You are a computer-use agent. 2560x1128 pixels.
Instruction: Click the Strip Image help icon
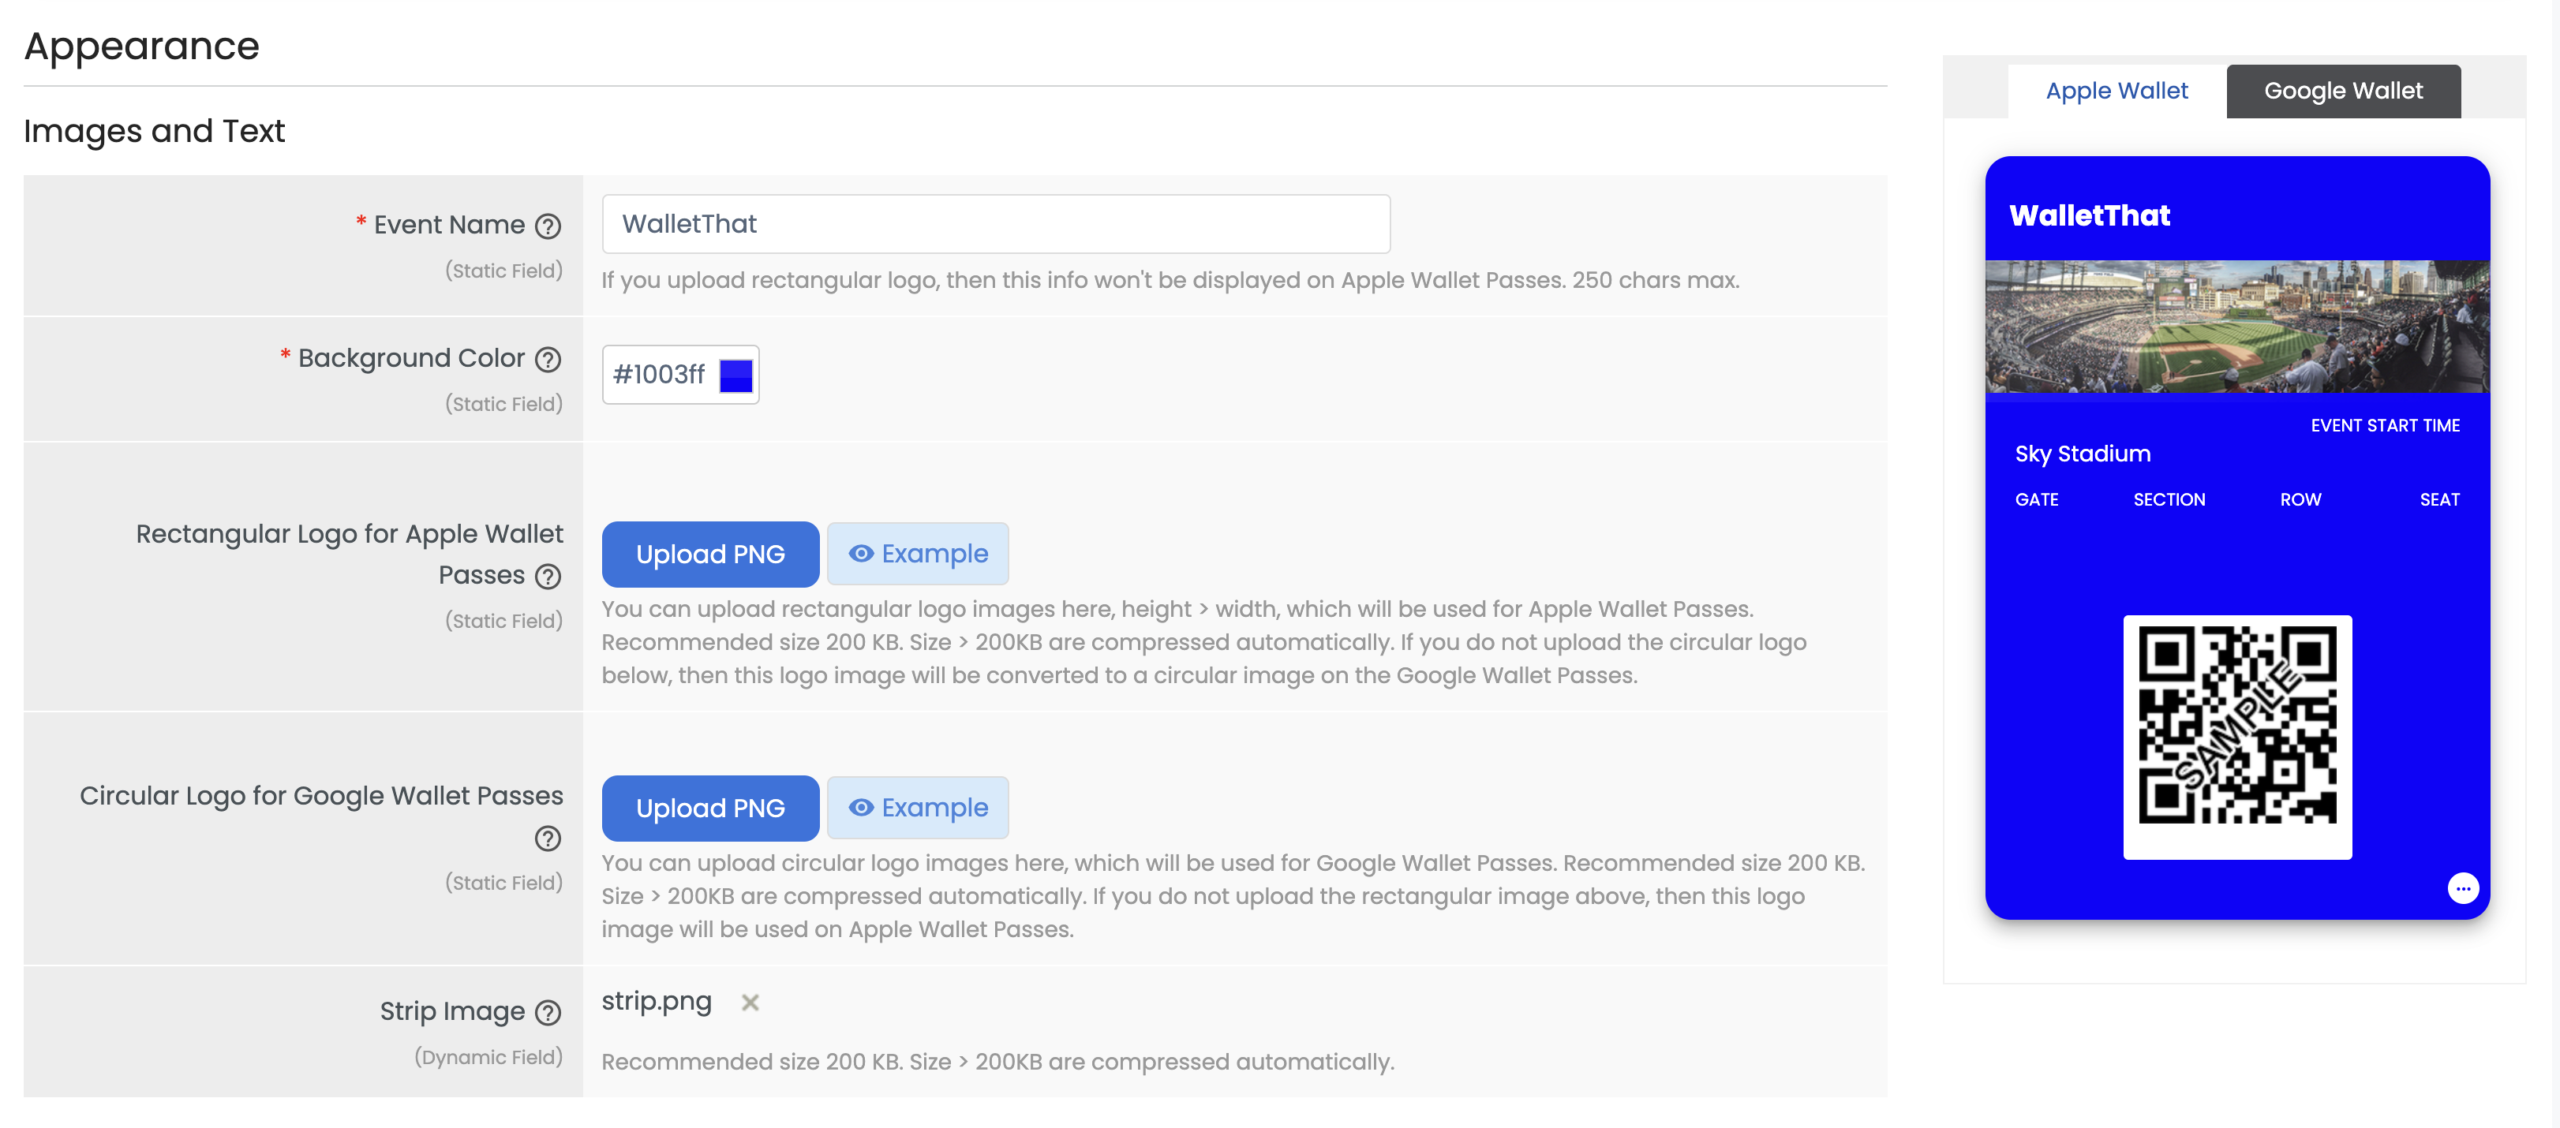(548, 1013)
